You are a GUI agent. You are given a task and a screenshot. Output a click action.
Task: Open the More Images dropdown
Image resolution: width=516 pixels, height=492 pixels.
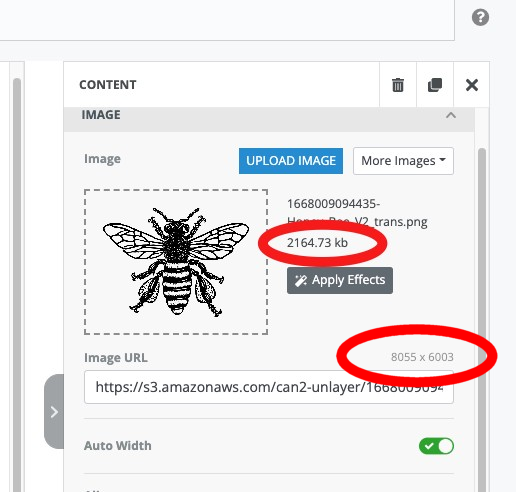click(x=403, y=161)
